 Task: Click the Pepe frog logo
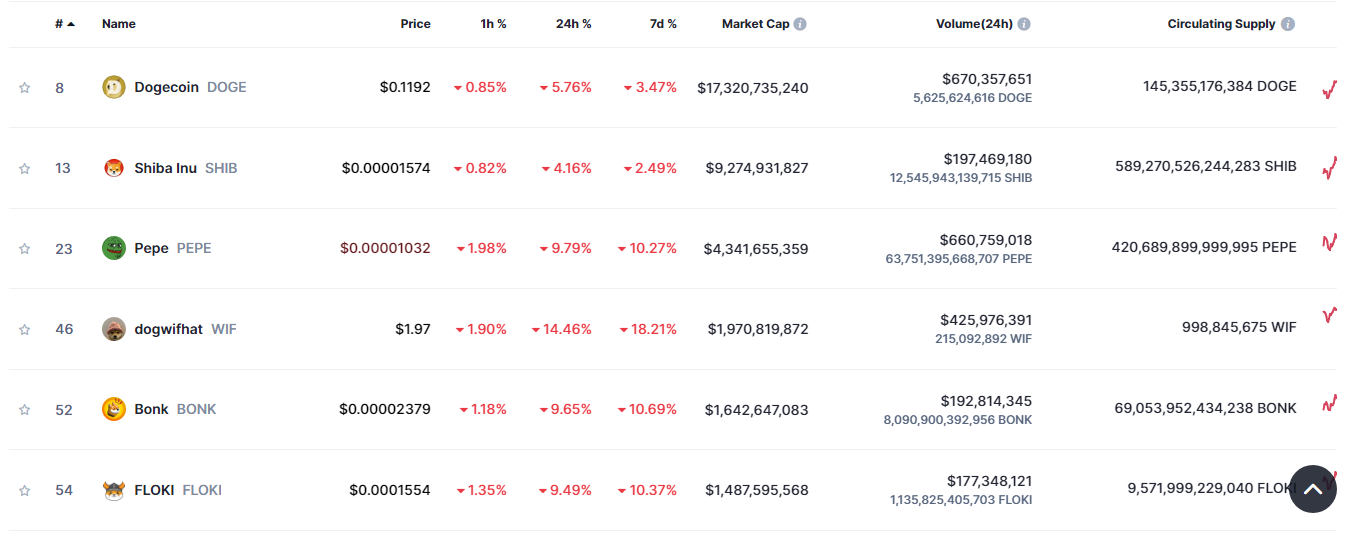(114, 248)
